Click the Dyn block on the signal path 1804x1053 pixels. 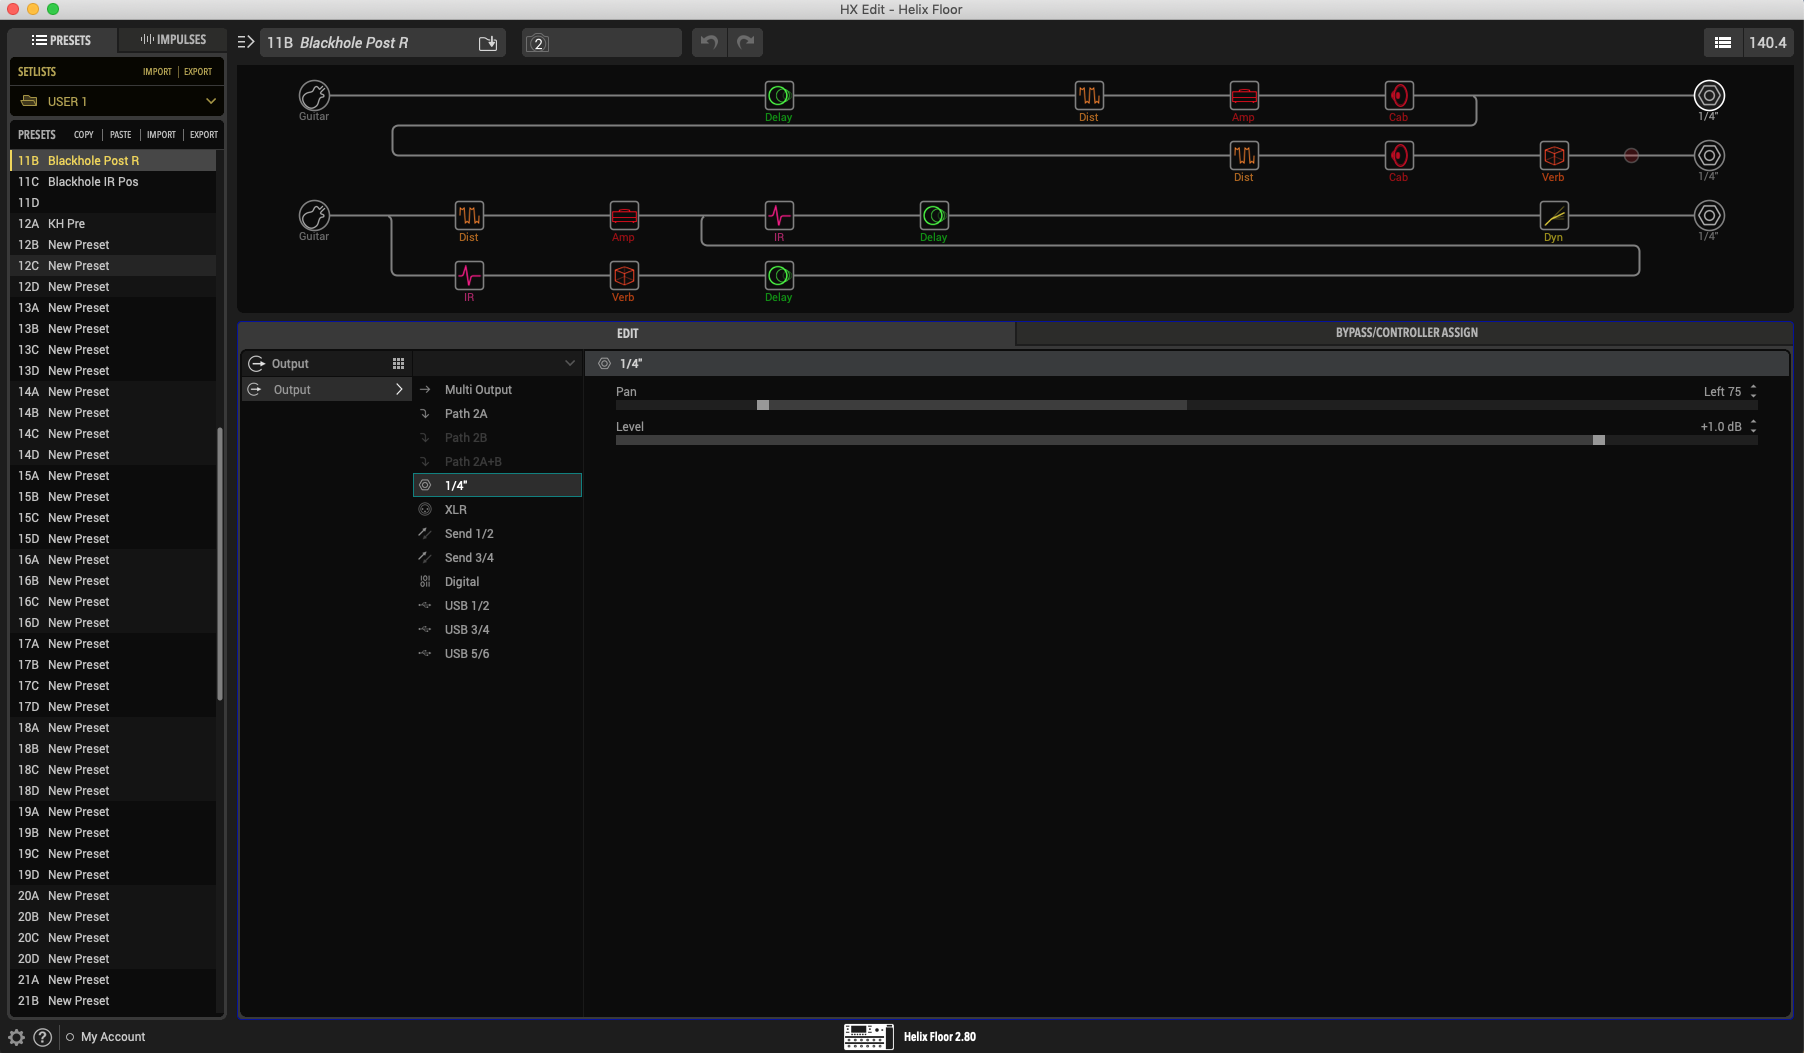[1553, 216]
